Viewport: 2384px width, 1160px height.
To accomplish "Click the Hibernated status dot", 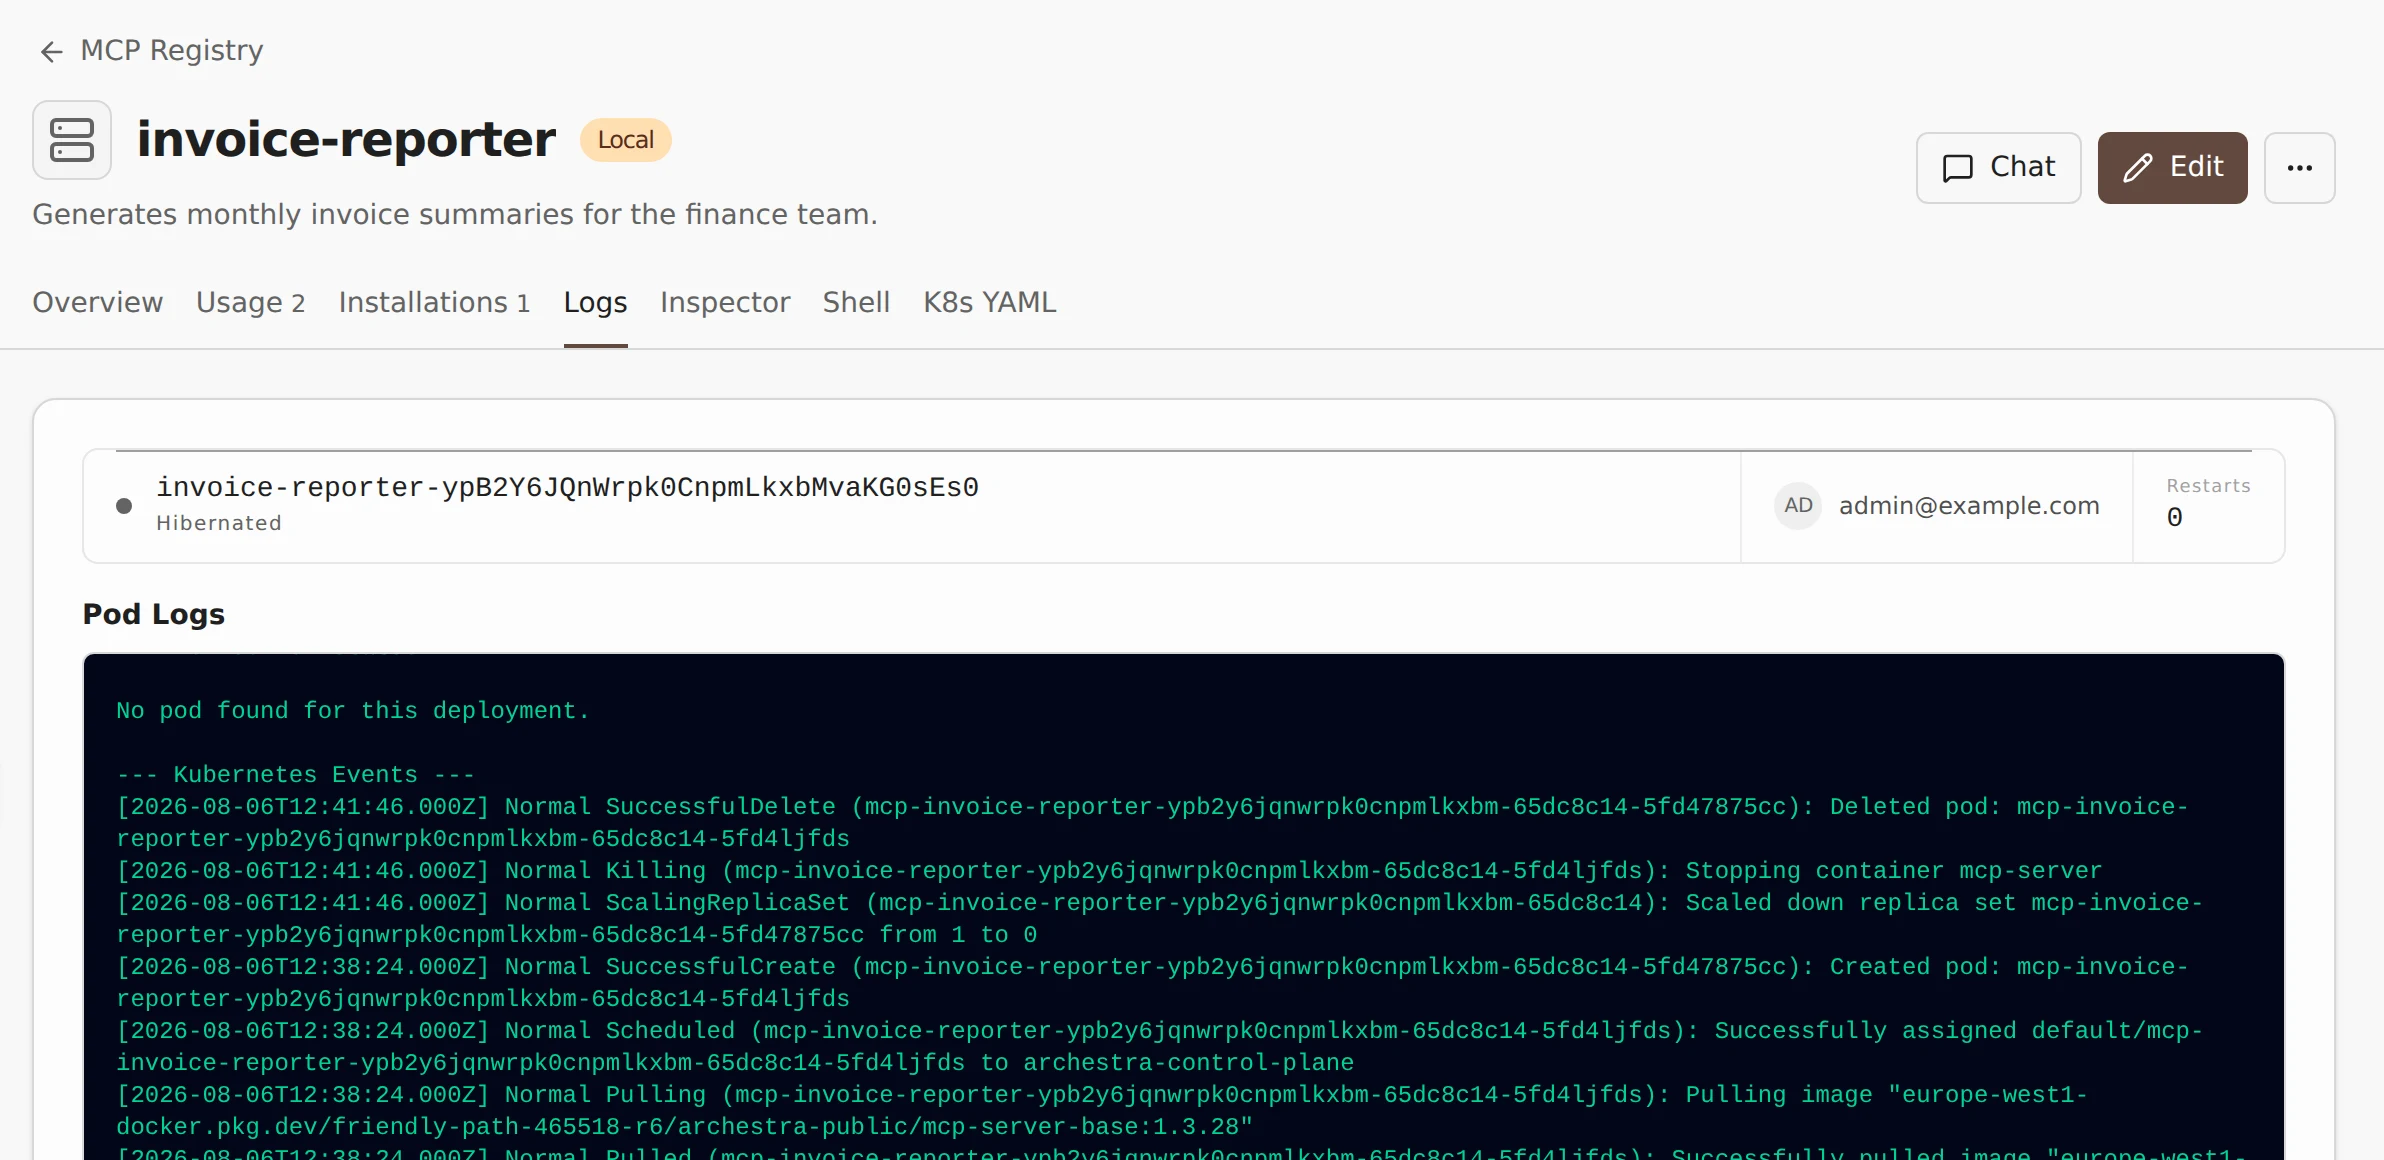I will pyautogui.click(x=124, y=506).
